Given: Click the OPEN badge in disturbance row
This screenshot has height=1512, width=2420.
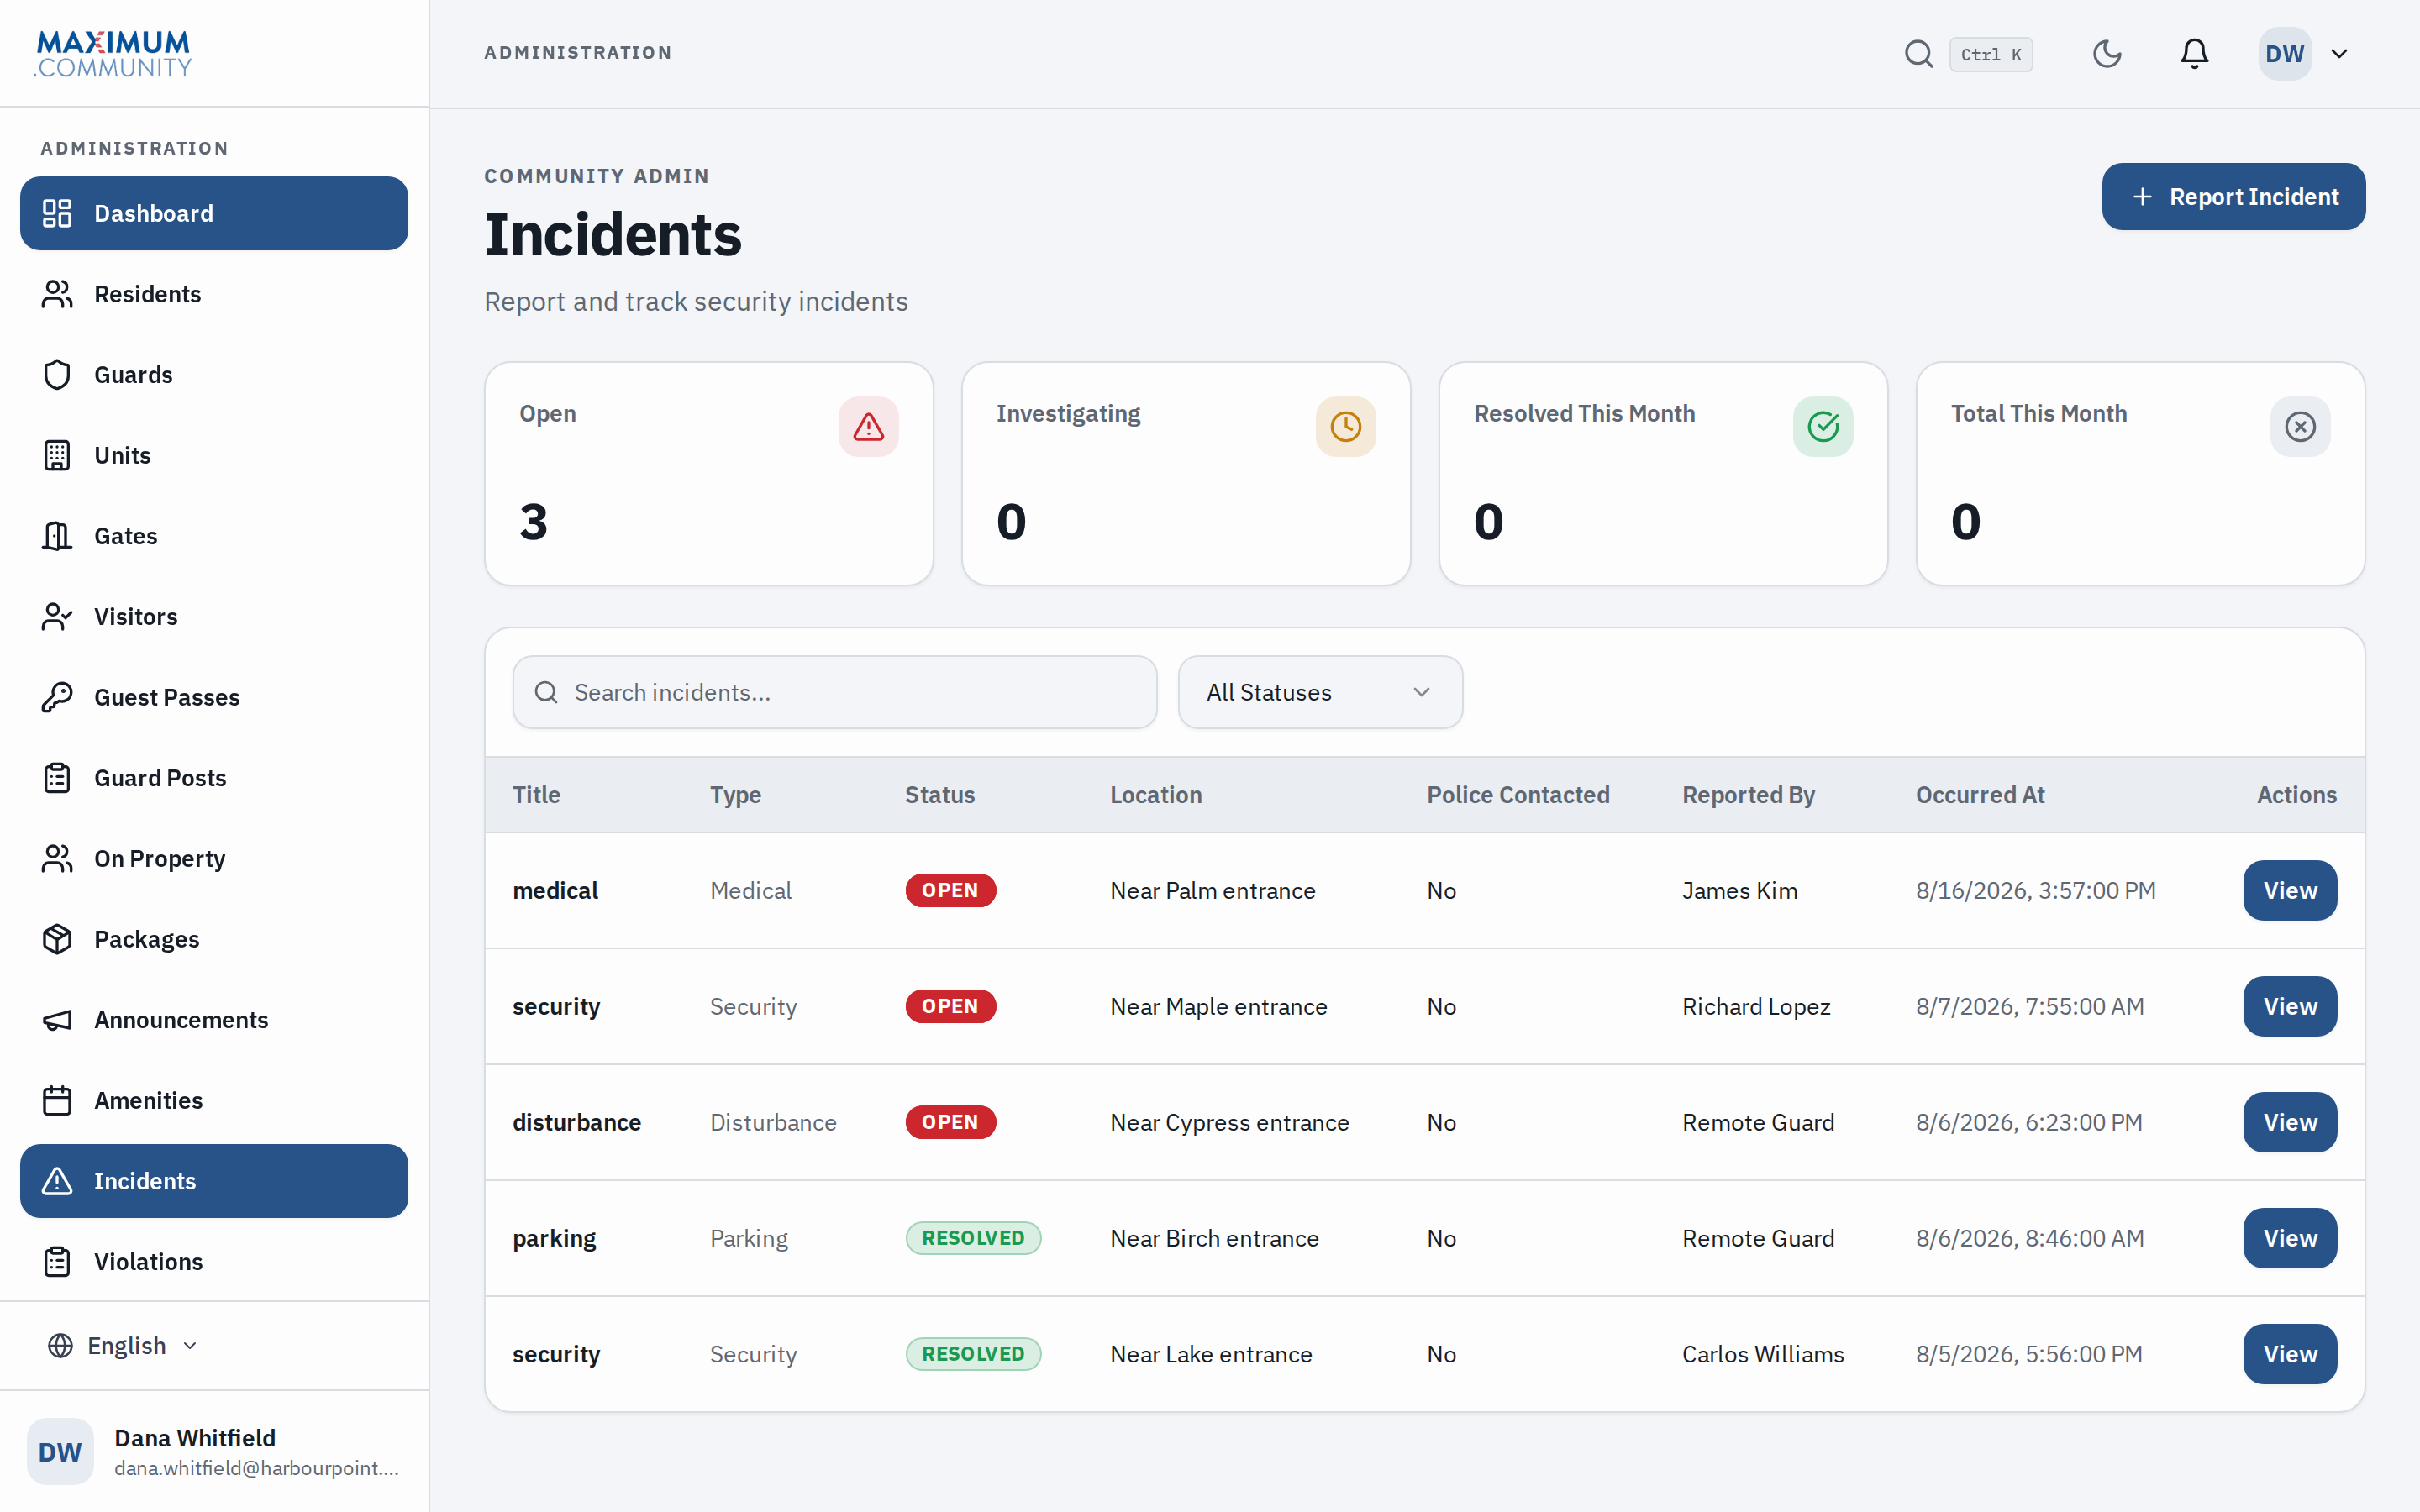Looking at the screenshot, I should tap(950, 1122).
